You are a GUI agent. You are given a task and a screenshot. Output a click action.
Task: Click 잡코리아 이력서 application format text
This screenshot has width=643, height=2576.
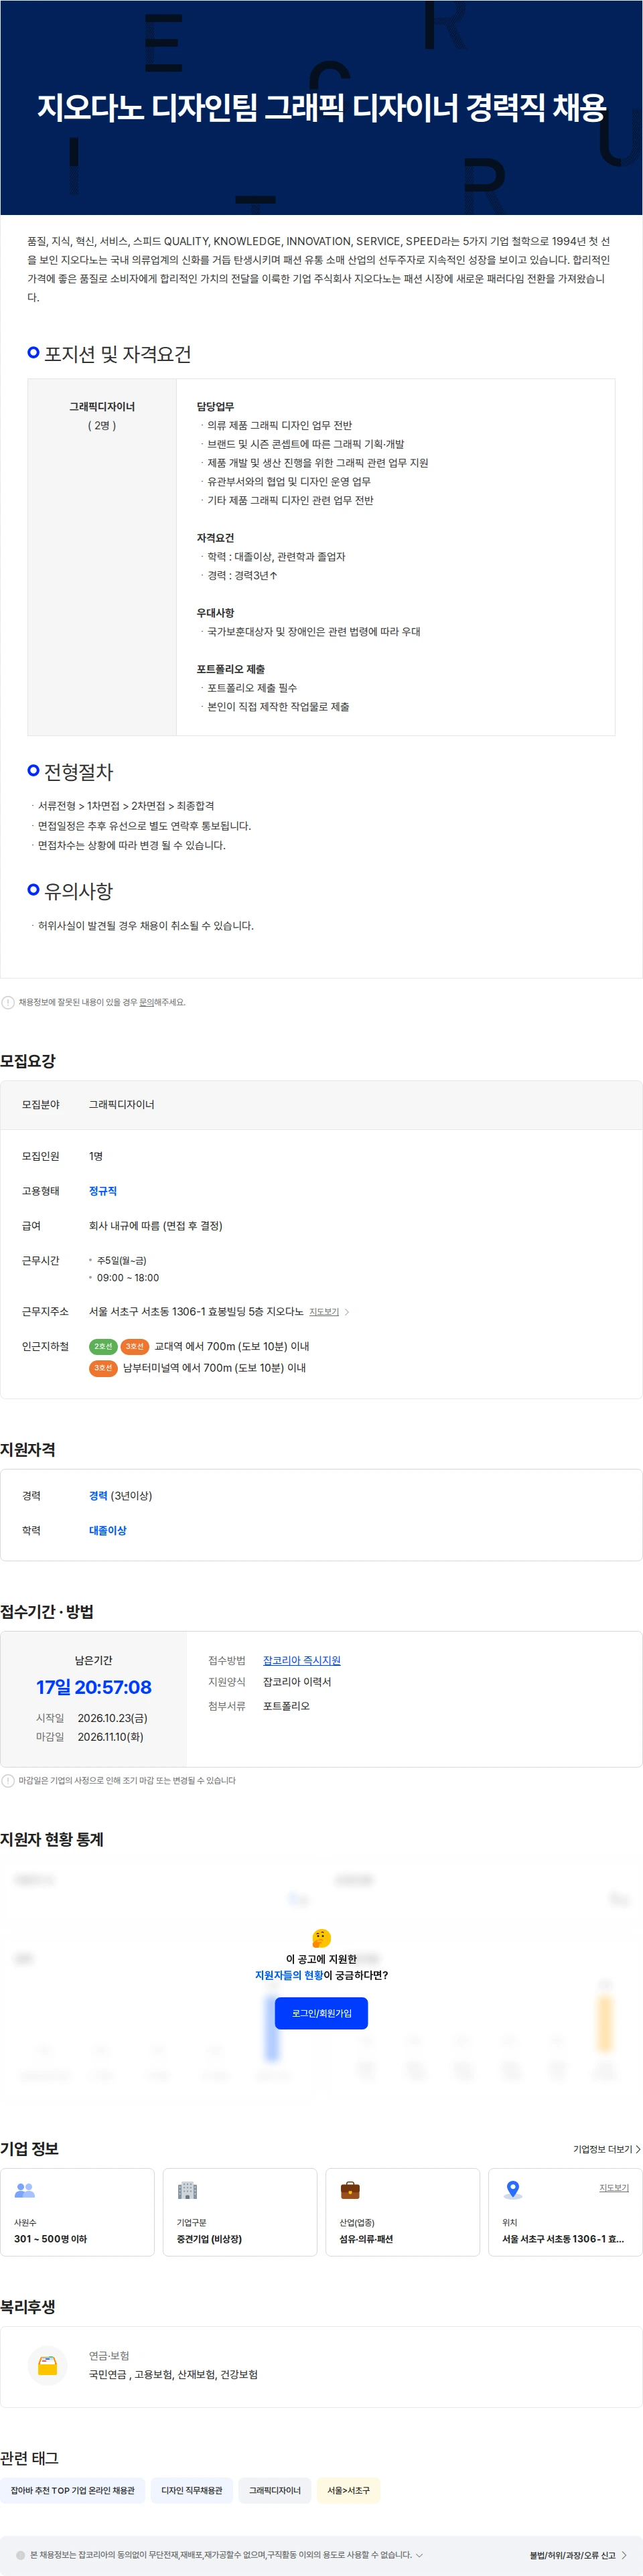pyautogui.click(x=297, y=1681)
